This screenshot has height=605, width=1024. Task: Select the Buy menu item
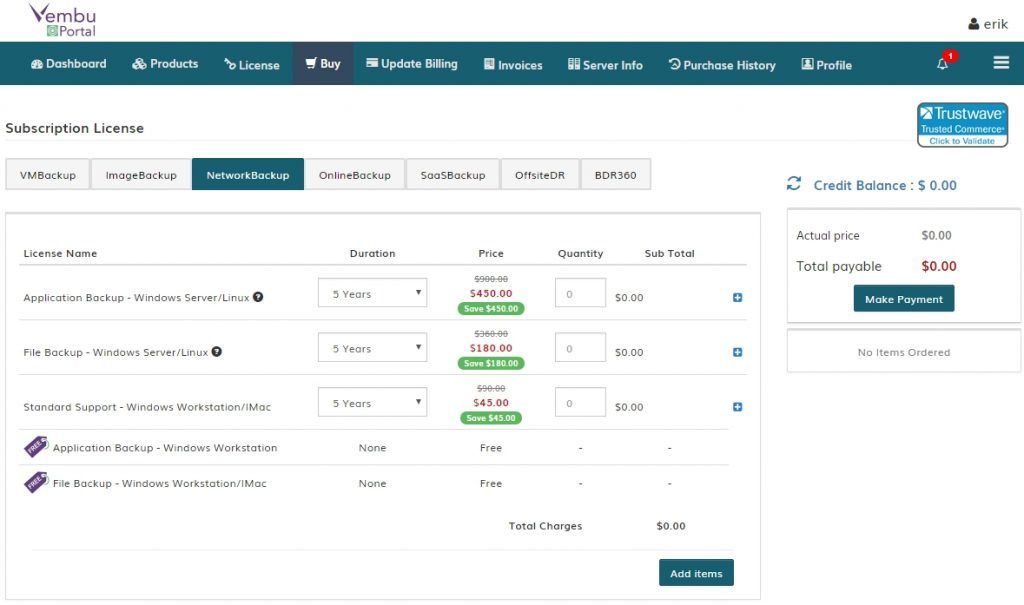323,63
